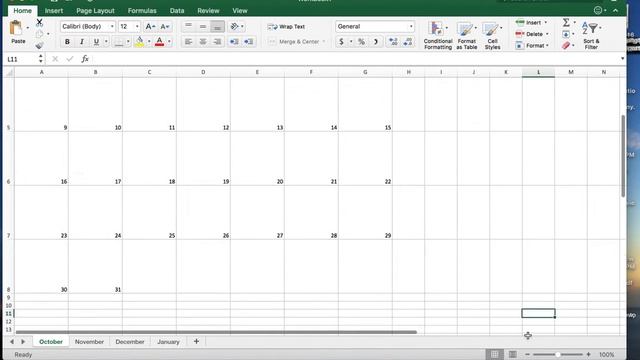Align text left
The height and width of the screenshot is (360, 640).
[x=188, y=42]
